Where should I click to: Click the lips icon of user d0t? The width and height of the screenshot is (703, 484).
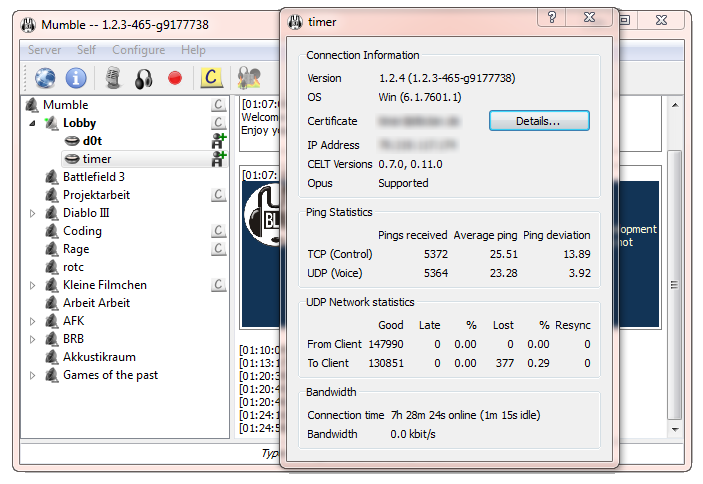tap(72, 141)
